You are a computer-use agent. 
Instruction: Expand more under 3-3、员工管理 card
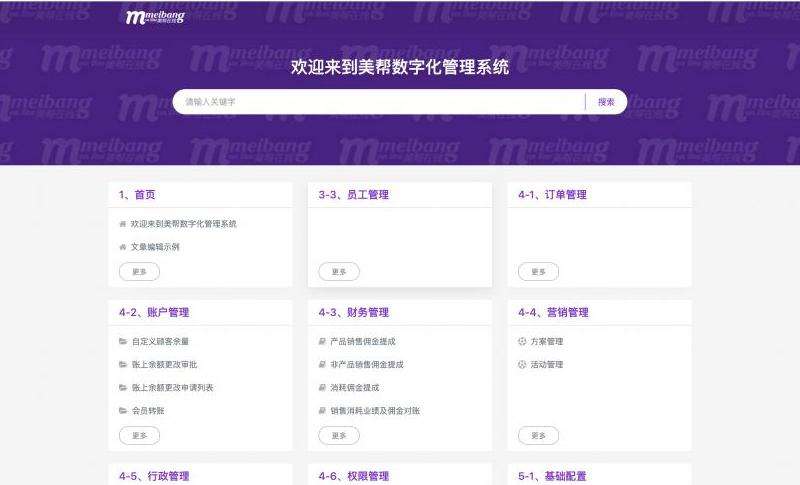[339, 272]
